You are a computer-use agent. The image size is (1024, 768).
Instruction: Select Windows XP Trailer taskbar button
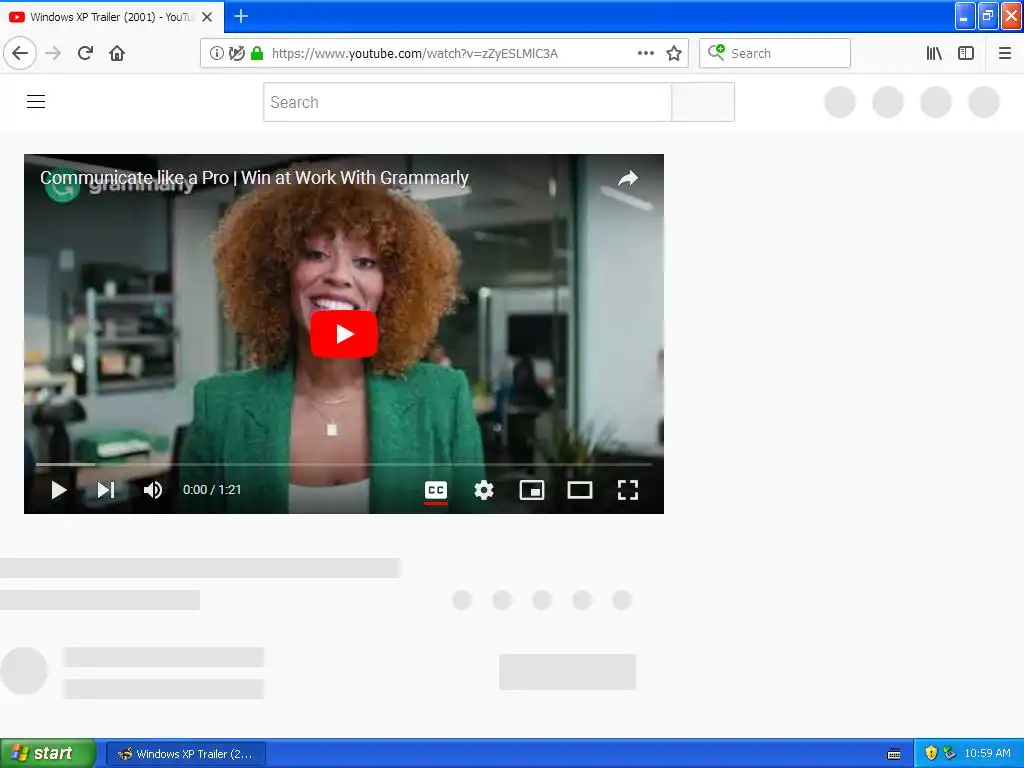(x=185, y=754)
